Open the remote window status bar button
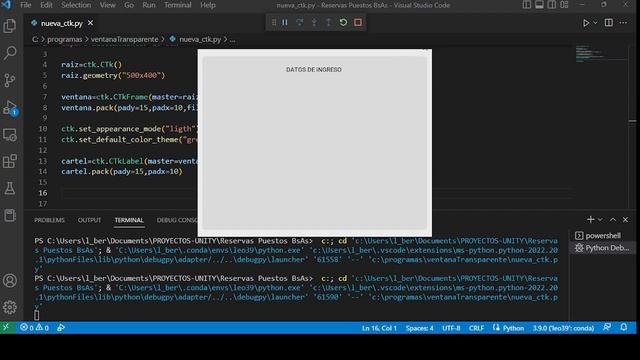This screenshot has width=640, height=360. [x=7, y=328]
